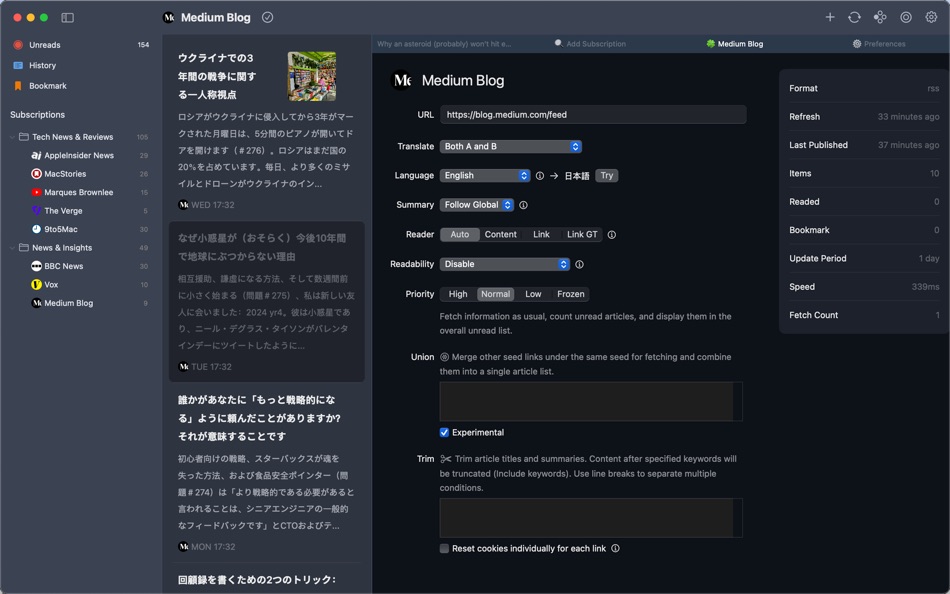Click the Try translation button
This screenshot has height=594, width=950.
coord(606,176)
